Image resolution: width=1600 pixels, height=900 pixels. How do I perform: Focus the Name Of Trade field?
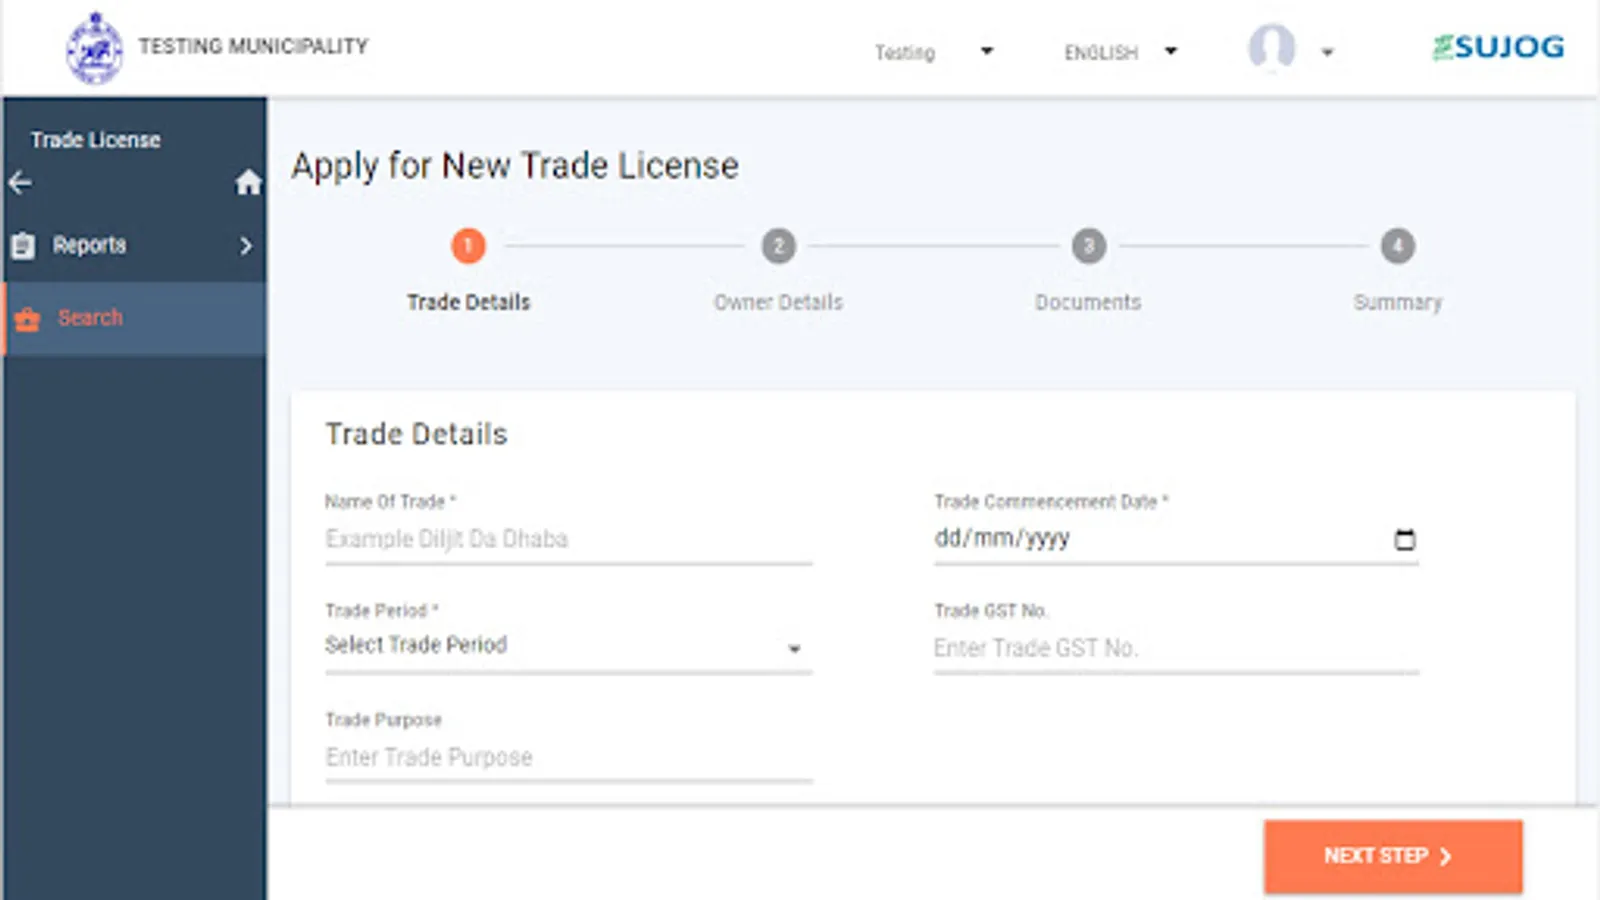(x=568, y=539)
